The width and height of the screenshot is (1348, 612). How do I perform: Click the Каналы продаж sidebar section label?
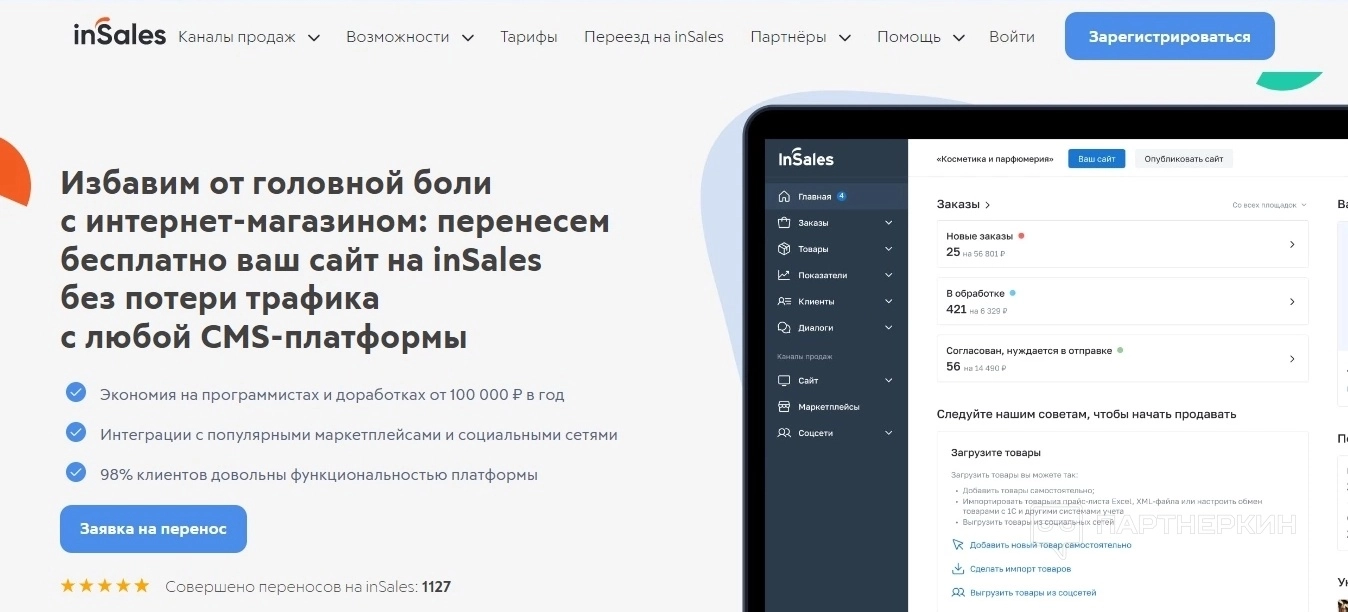pyautogui.click(x=805, y=357)
